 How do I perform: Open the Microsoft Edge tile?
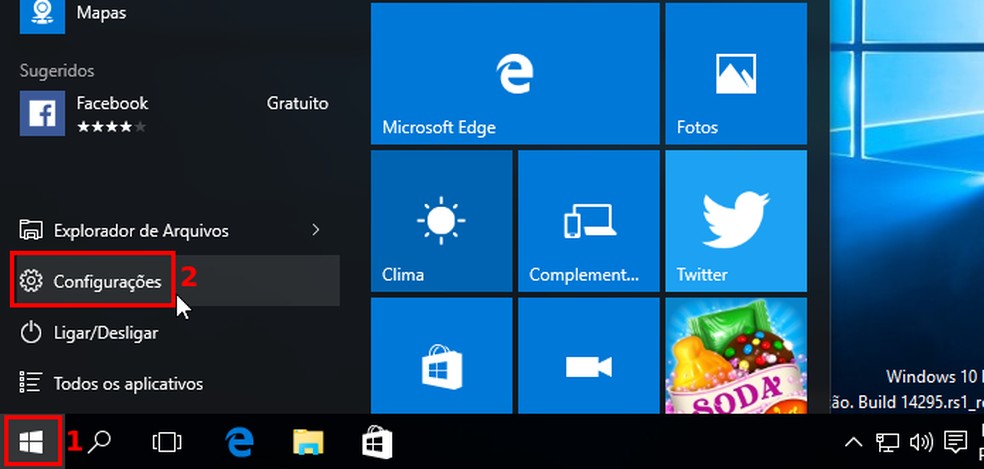coord(515,73)
